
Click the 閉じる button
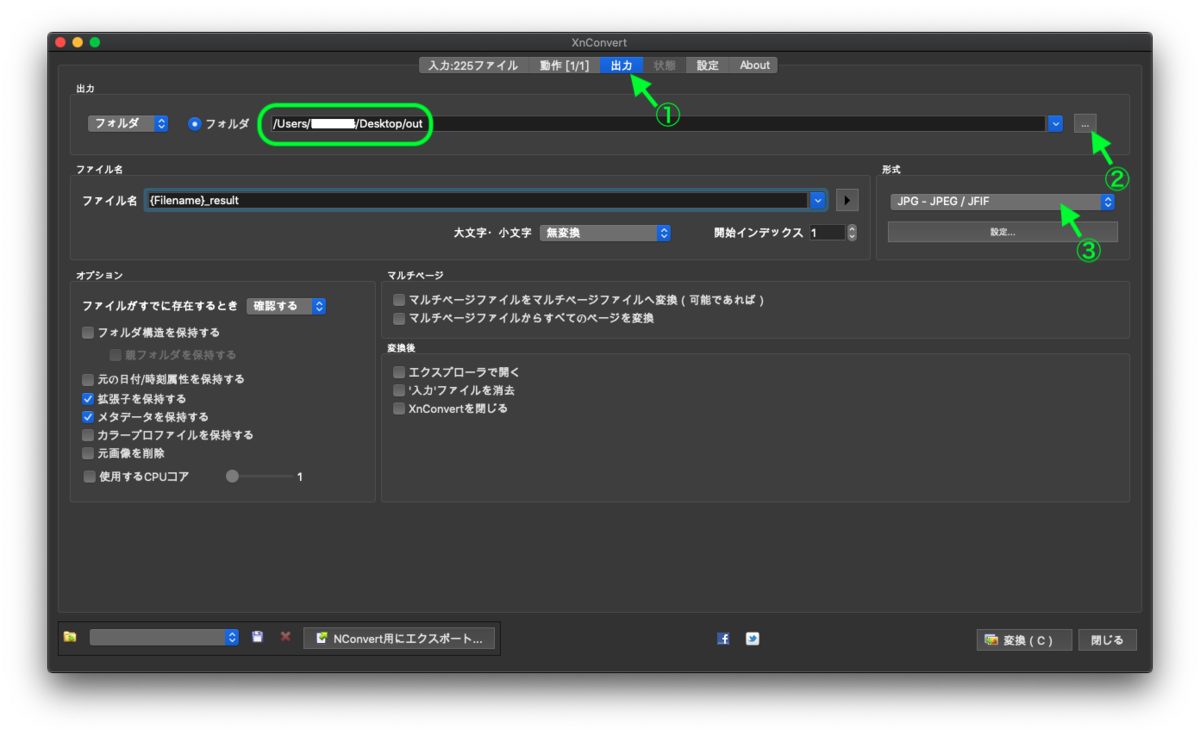click(1107, 640)
